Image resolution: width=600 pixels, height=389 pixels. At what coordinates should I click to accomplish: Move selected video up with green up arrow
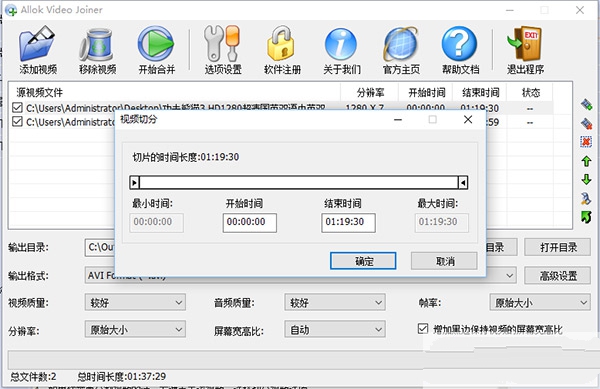(x=586, y=161)
